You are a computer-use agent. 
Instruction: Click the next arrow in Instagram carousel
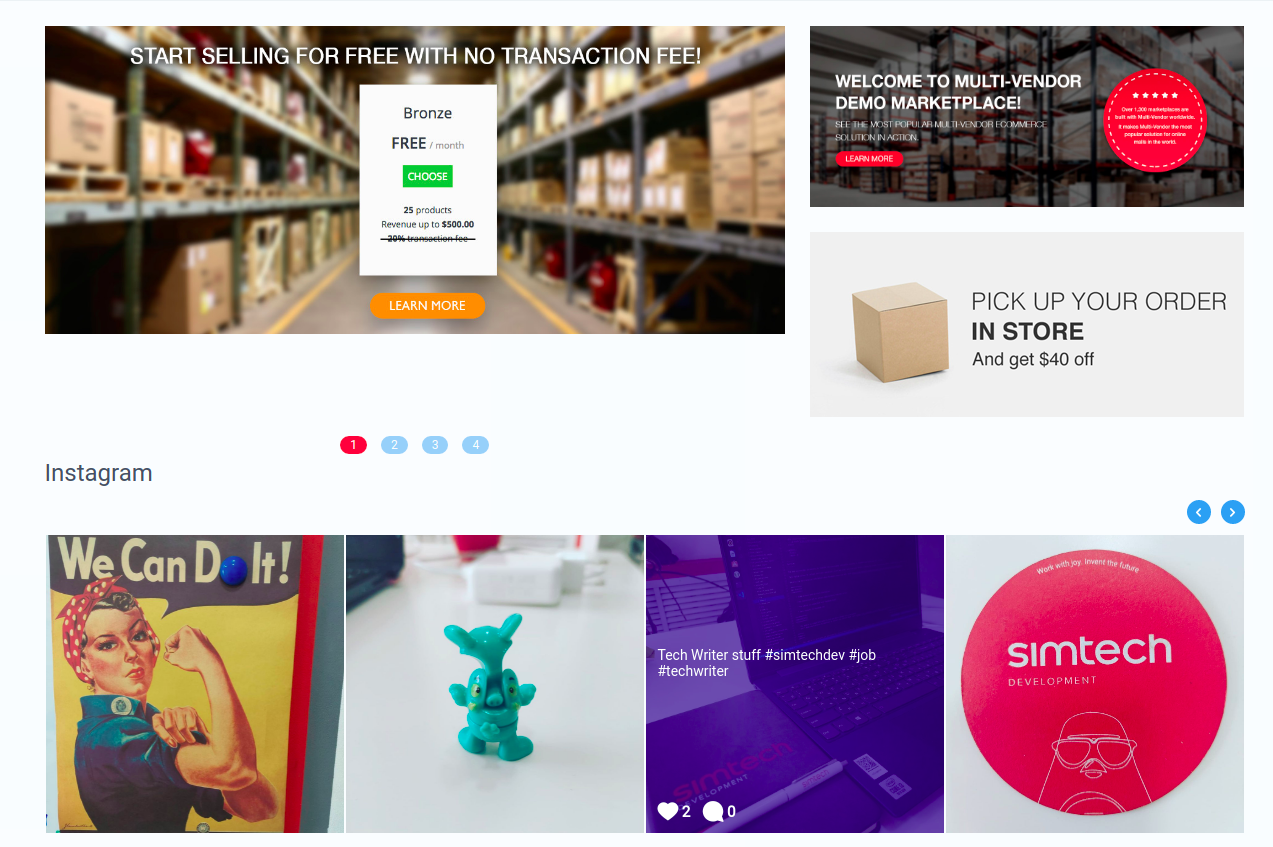(1233, 512)
